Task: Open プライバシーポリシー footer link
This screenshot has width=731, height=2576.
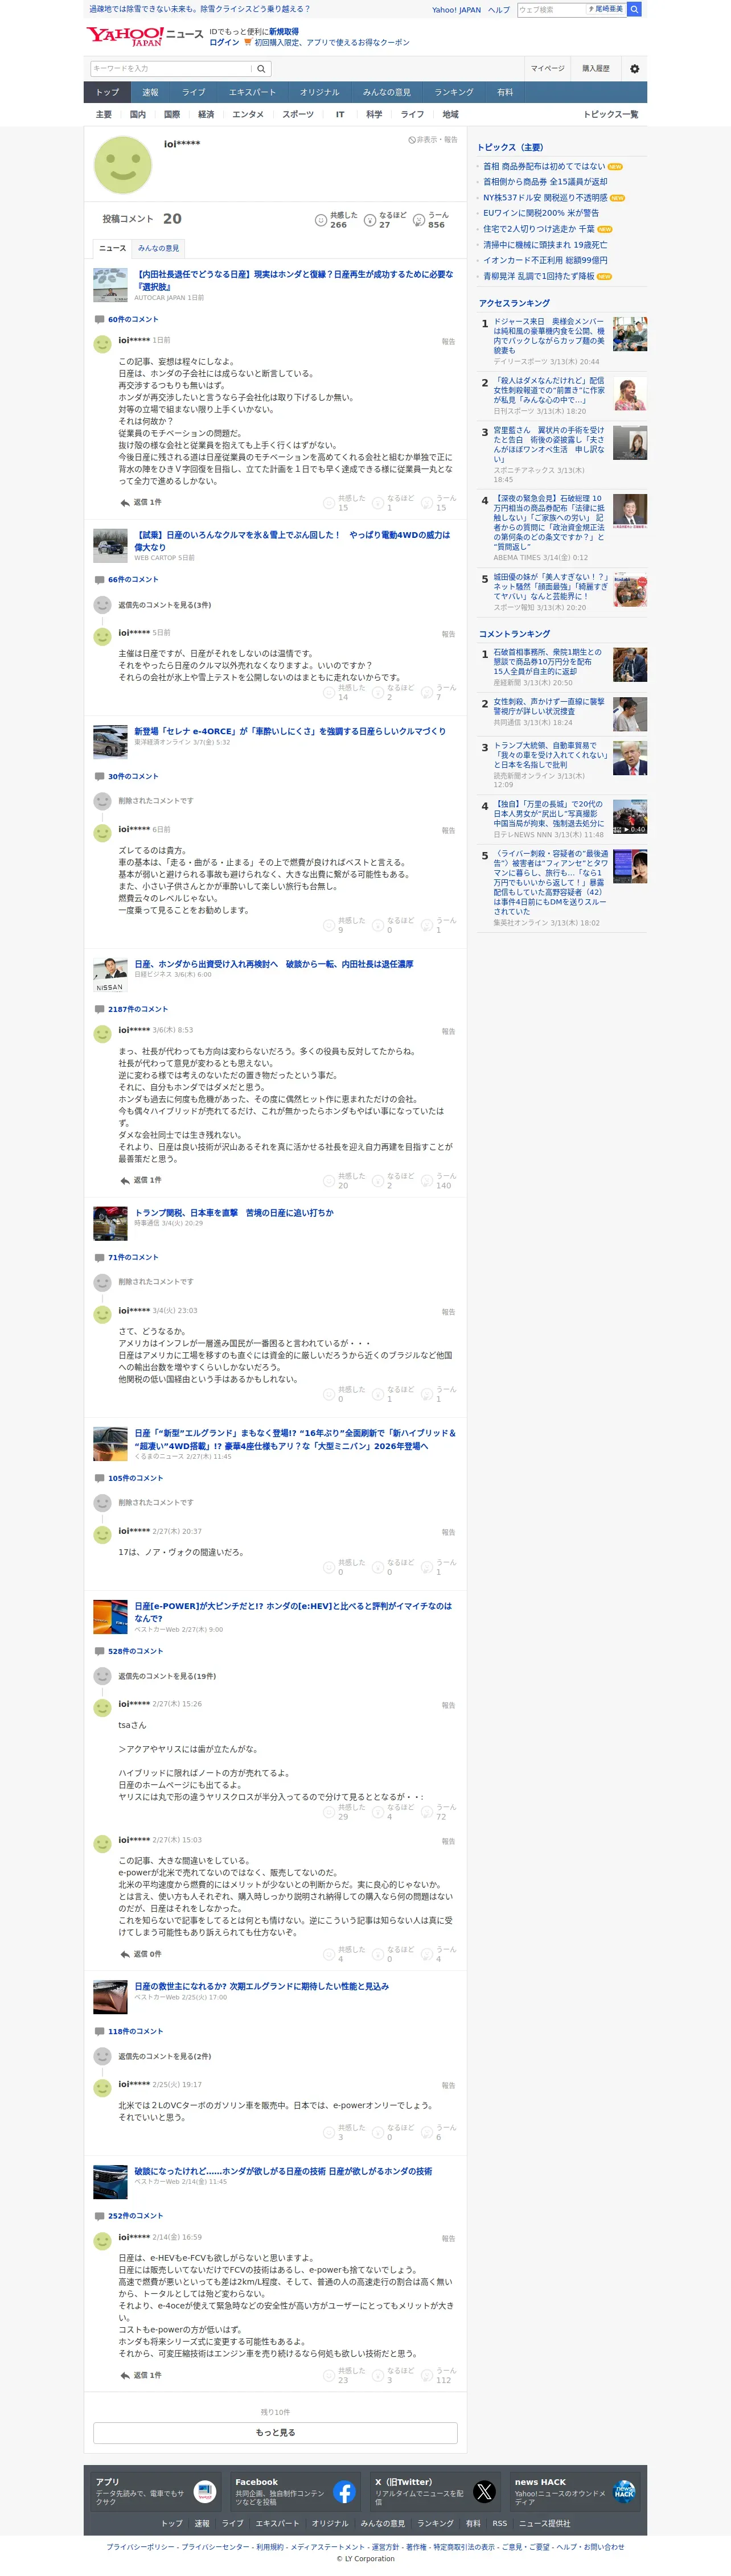Action: click(x=141, y=2546)
